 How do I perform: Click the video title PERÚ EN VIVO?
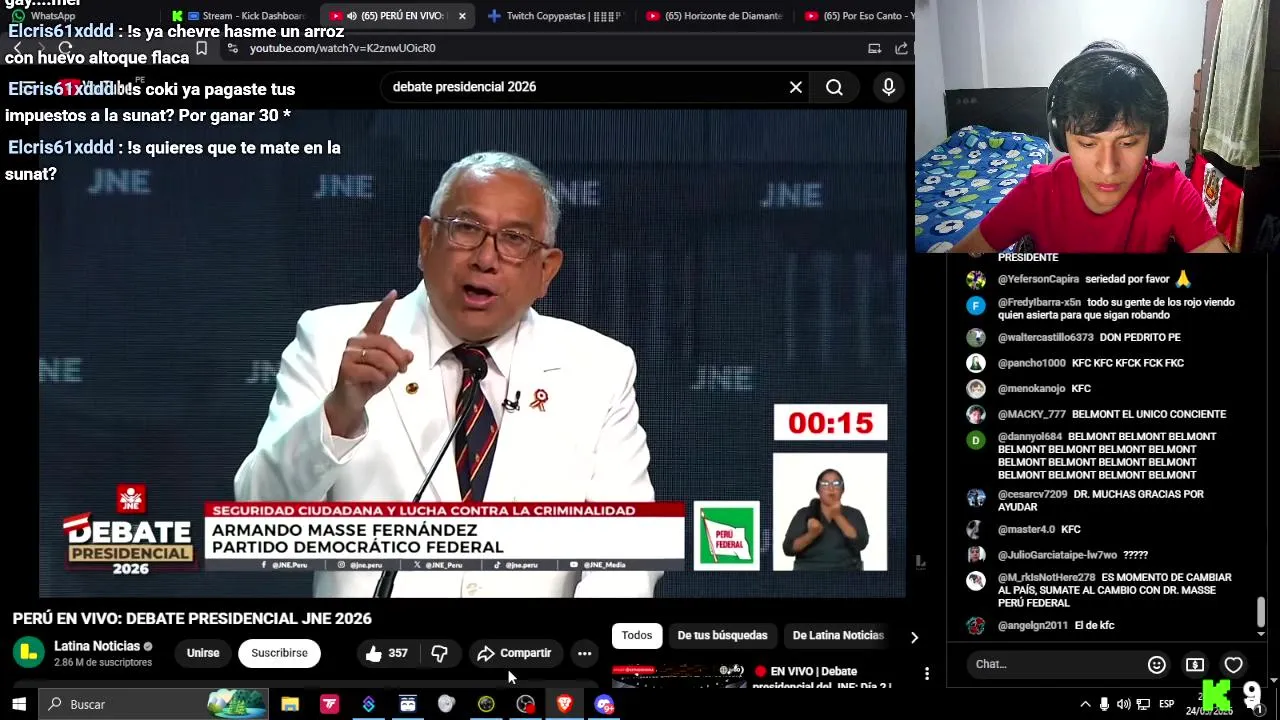pos(192,618)
